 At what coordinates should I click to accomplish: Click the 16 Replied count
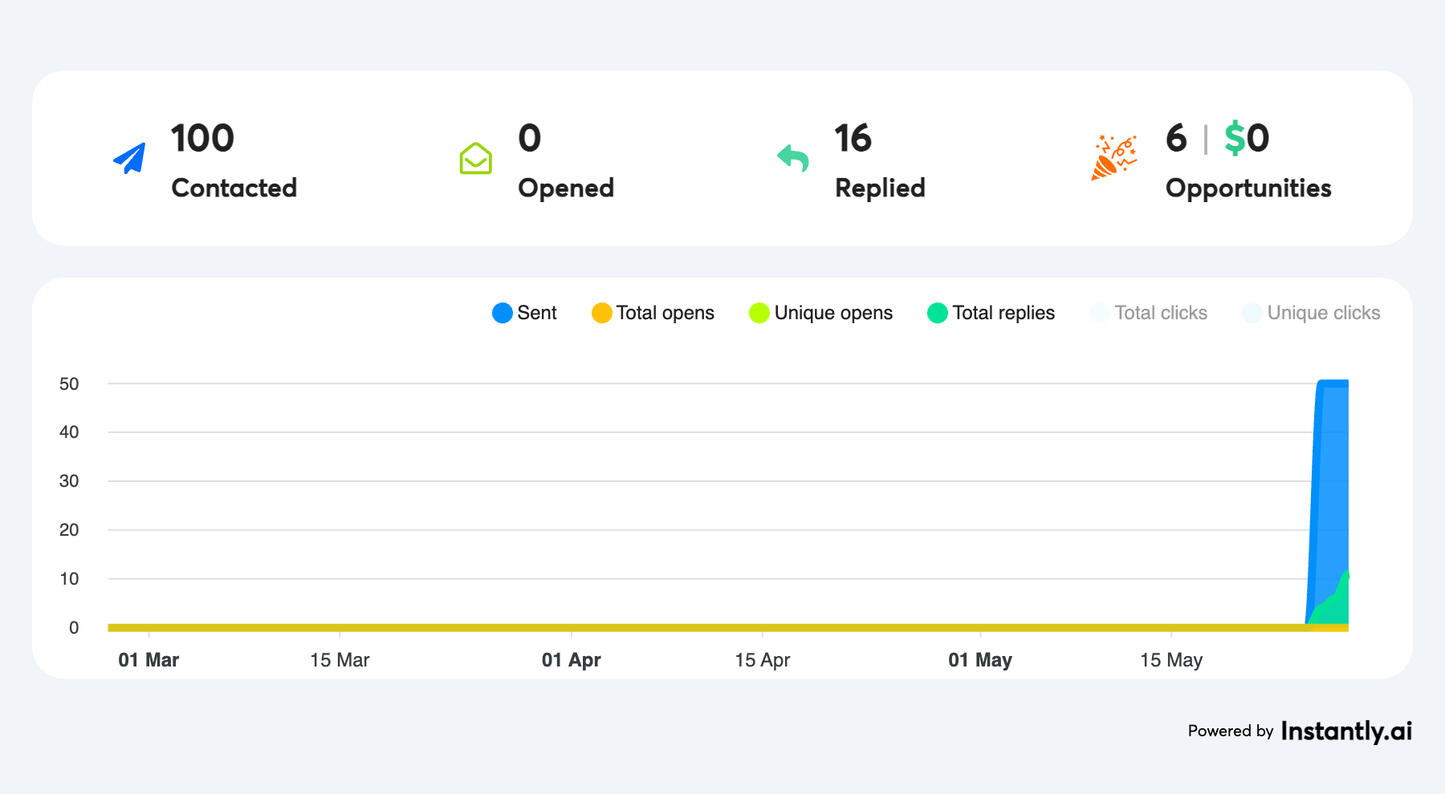pos(853,138)
